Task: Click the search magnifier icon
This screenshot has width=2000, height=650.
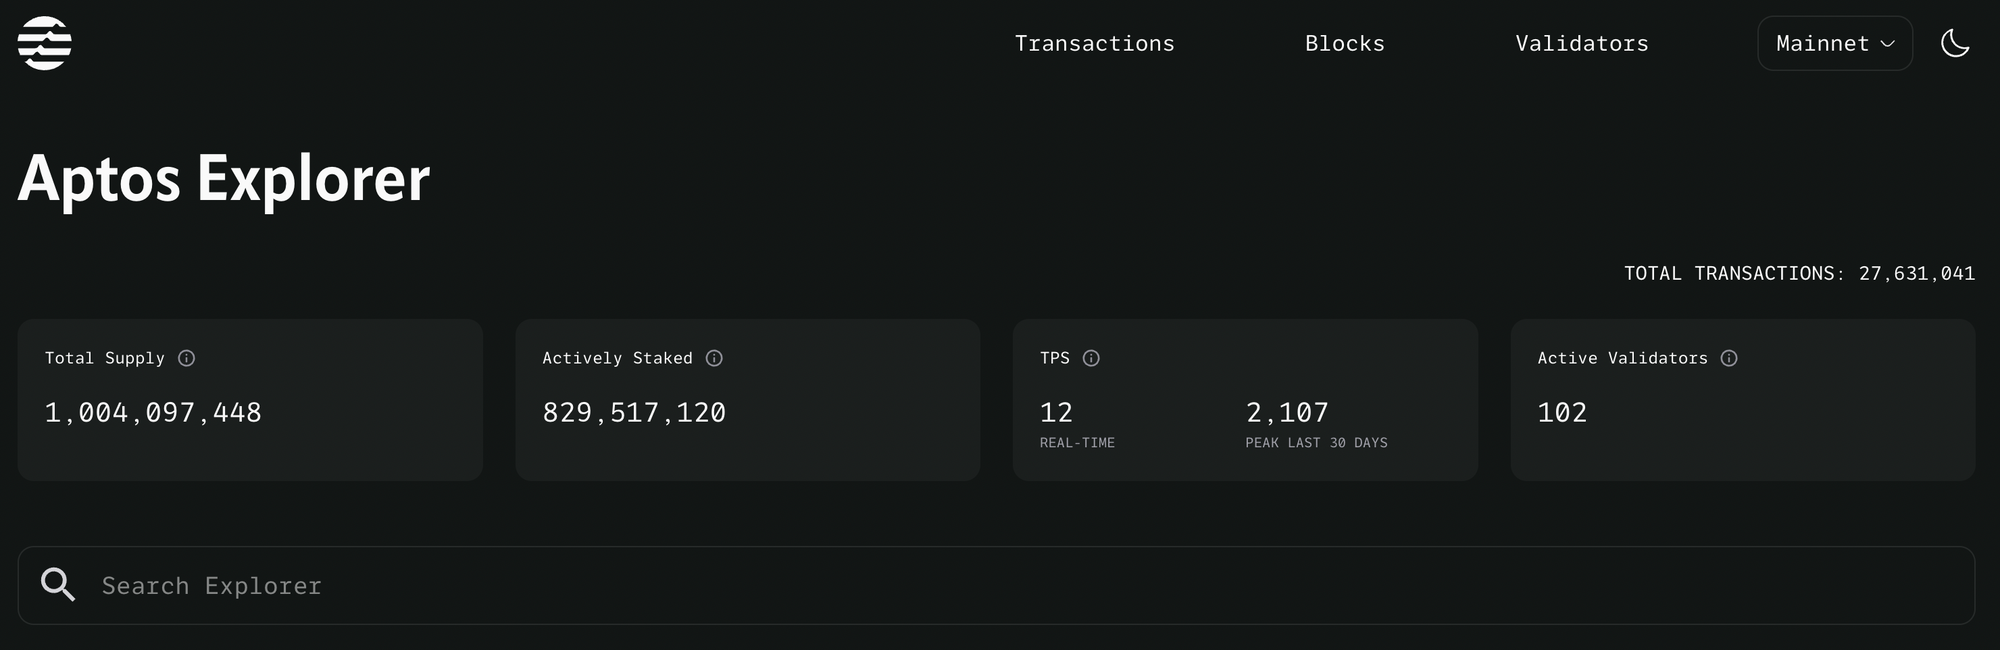Action: point(58,585)
